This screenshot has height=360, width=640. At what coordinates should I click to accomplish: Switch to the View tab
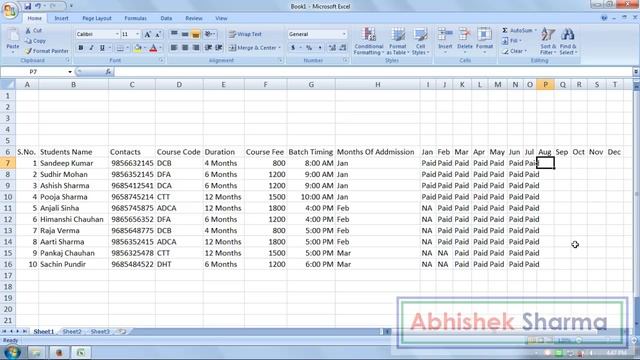[221, 18]
